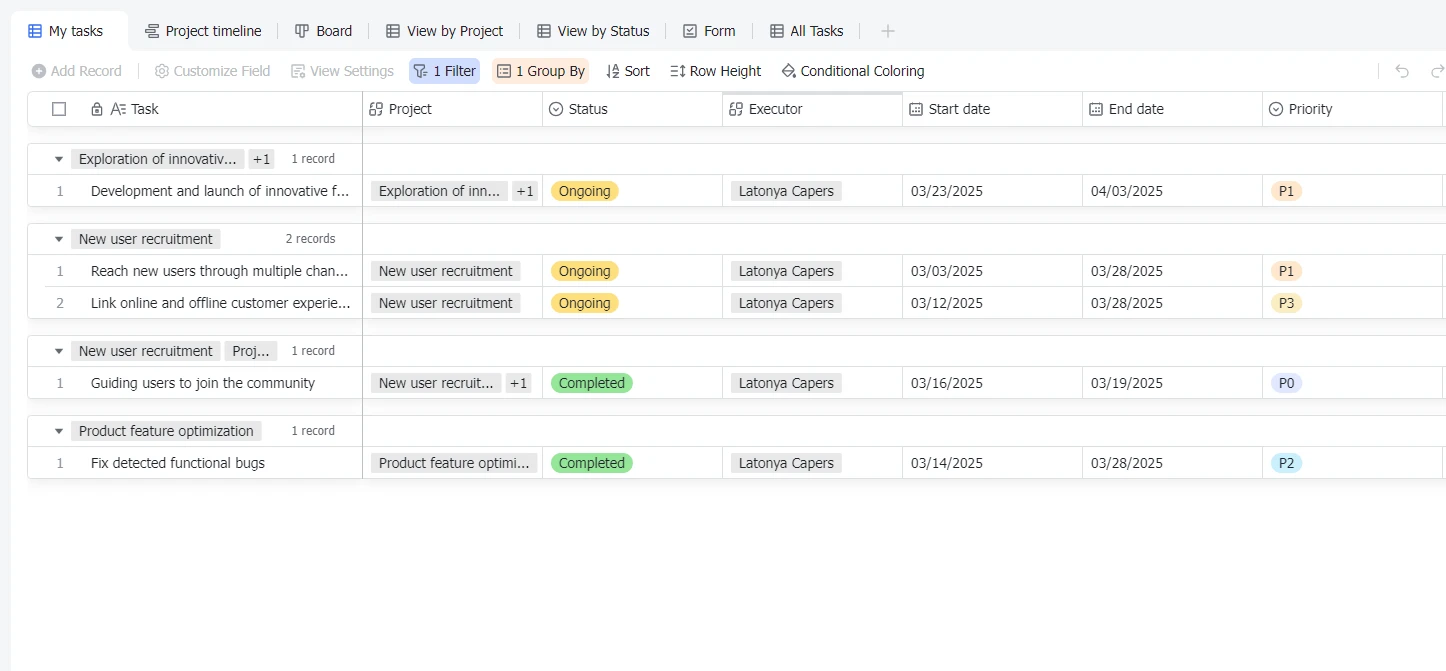
Task: Click start date 03/16/2025
Action: point(947,383)
